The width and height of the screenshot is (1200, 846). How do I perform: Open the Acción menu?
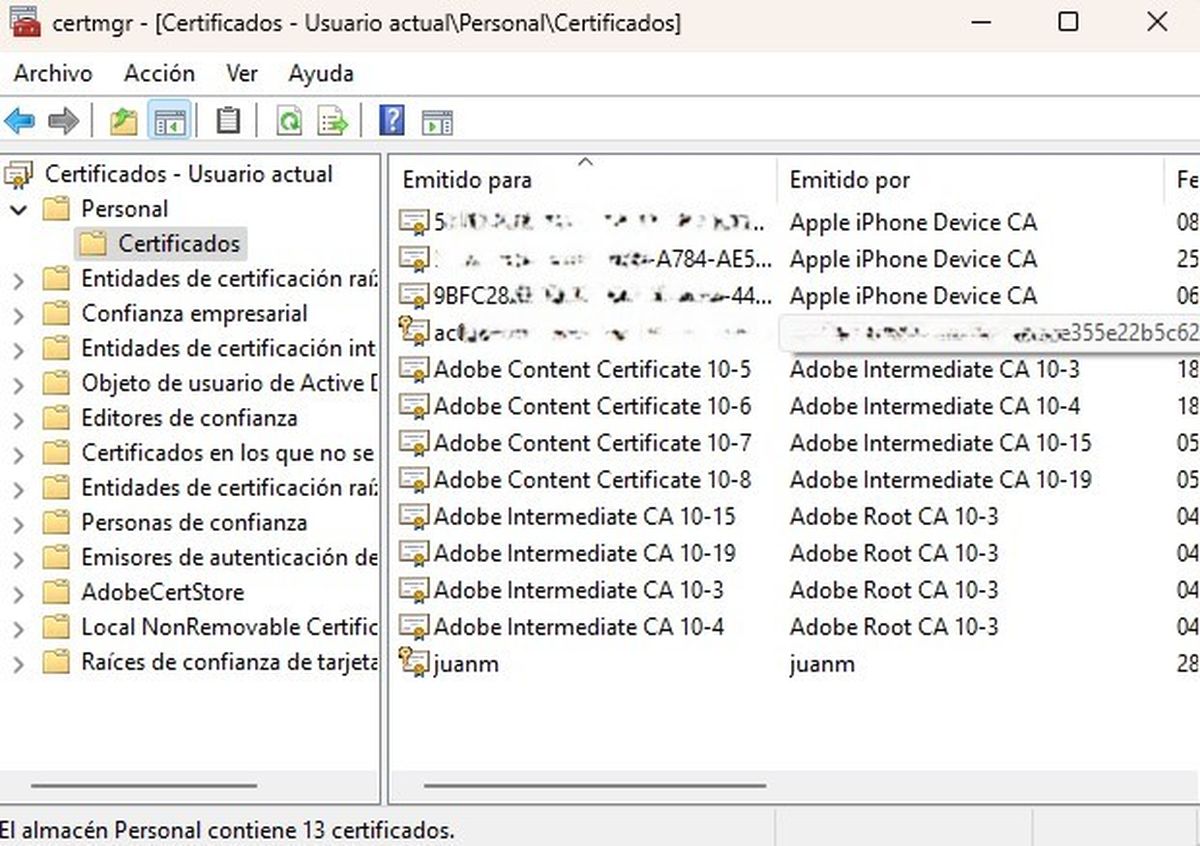(158, 73)
